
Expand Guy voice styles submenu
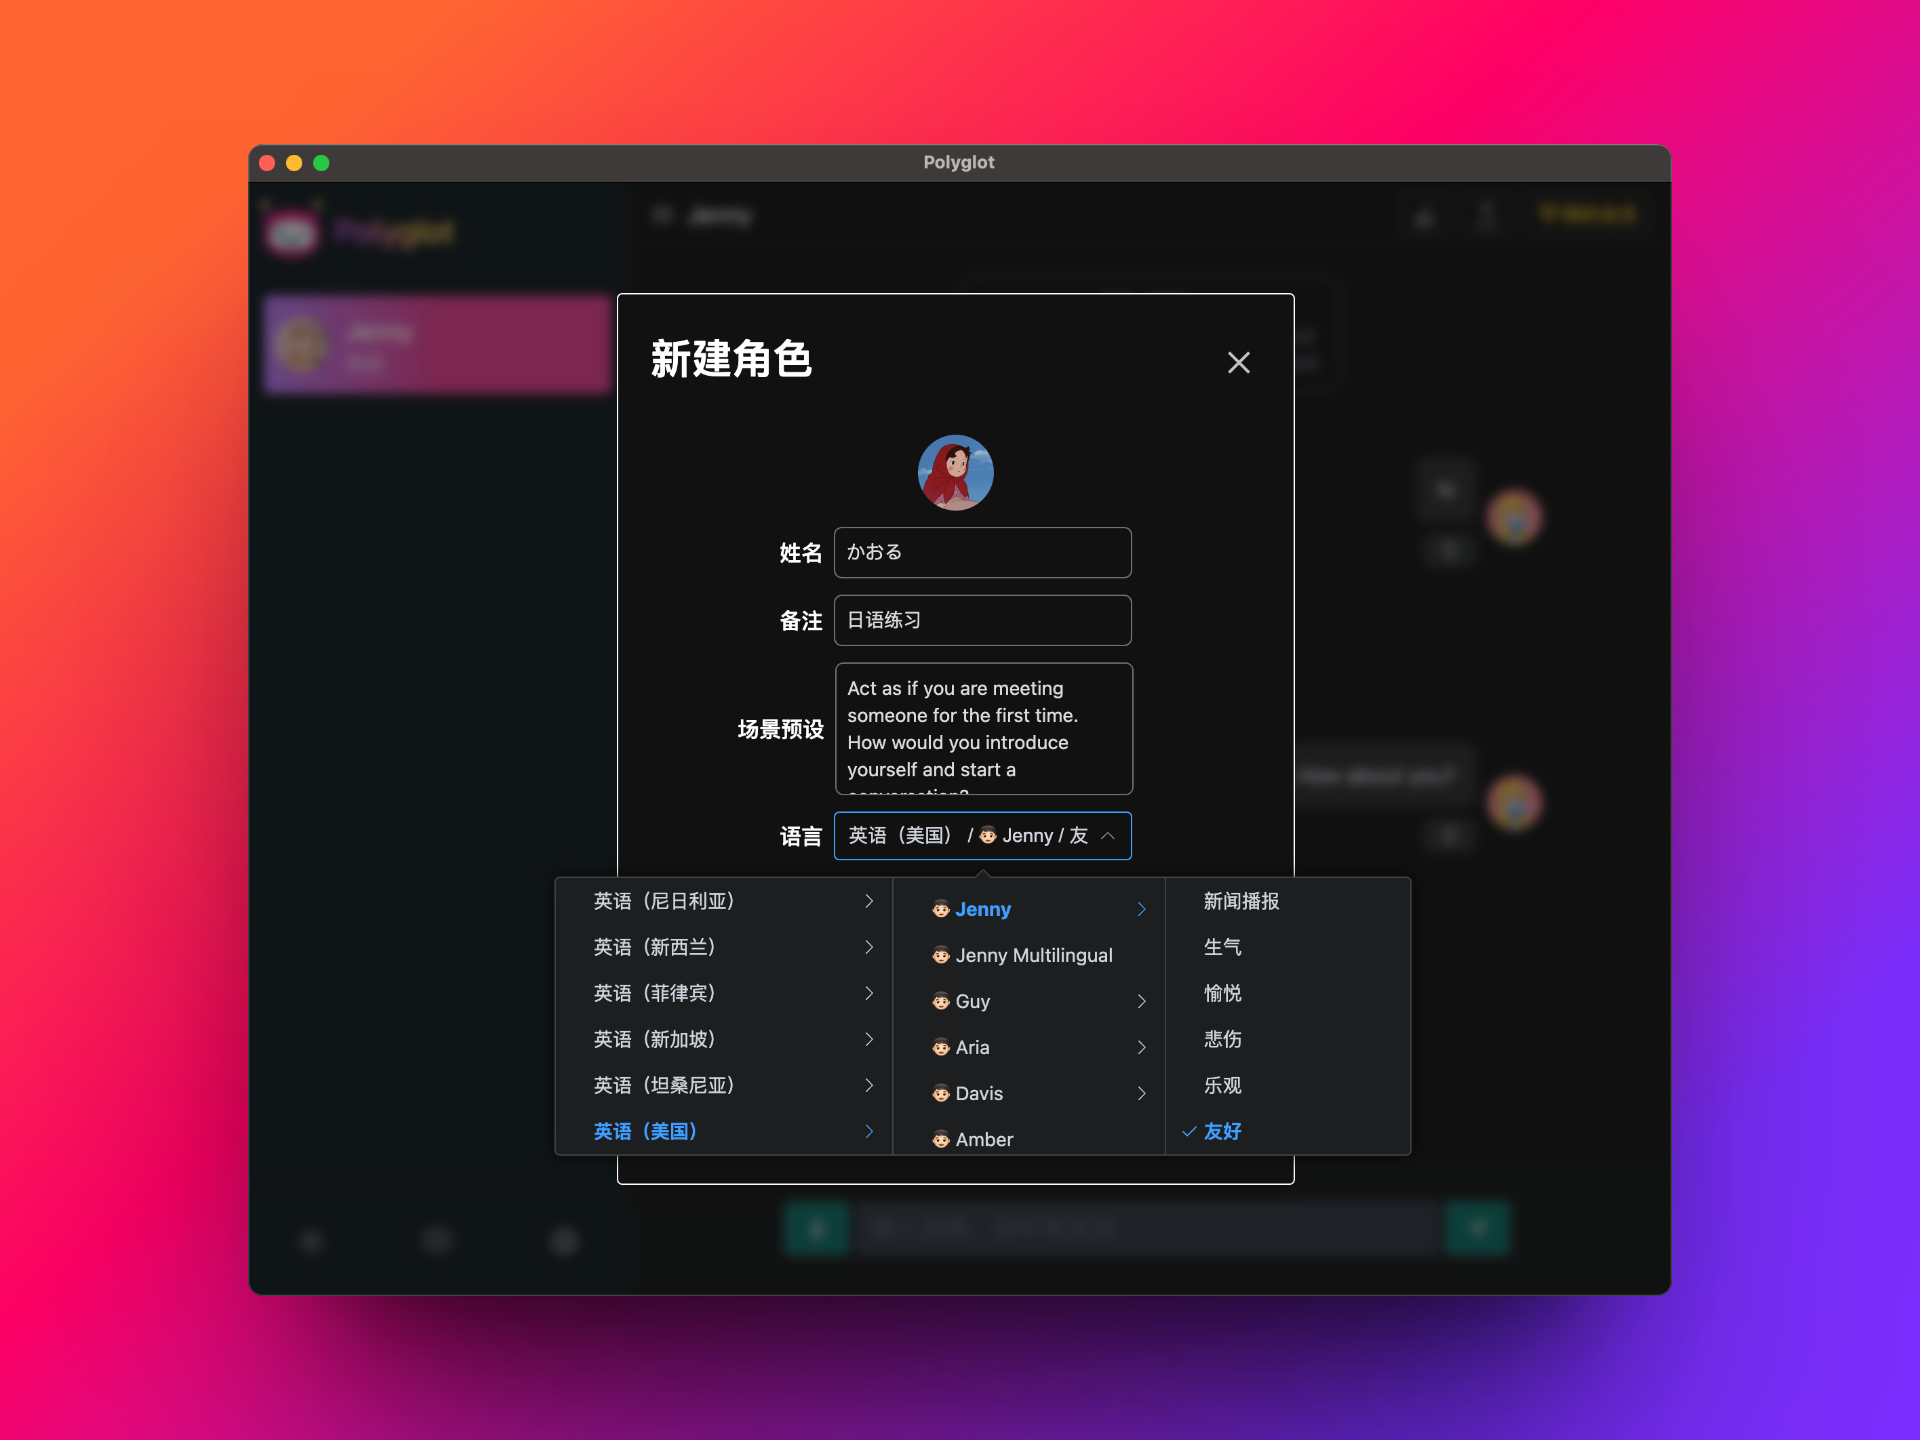(1144, 1000)
